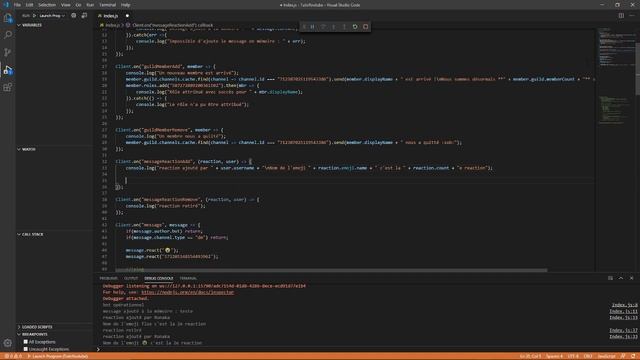Click Launch Program in the status bar
640x360 pixels.
58,356
